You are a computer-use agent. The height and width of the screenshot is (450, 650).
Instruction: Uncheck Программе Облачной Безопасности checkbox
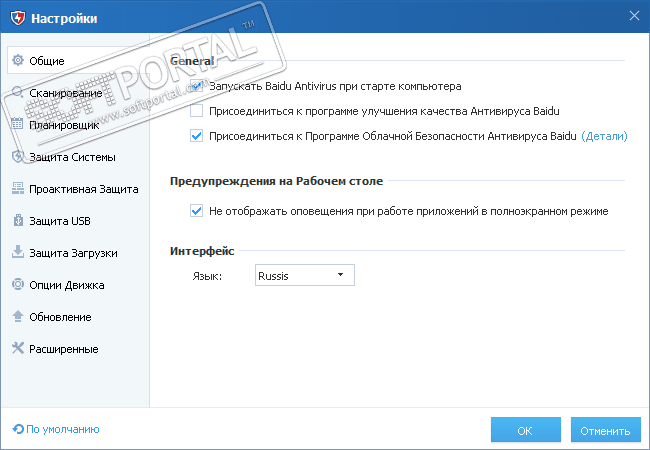click(x=196, y=135)
